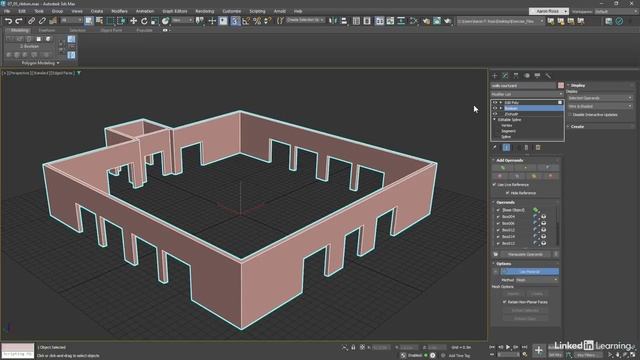Toggle Window/Crossing selection mode
Image resolution: width=640 pixels, height=360 pixels.
point(121,21)
